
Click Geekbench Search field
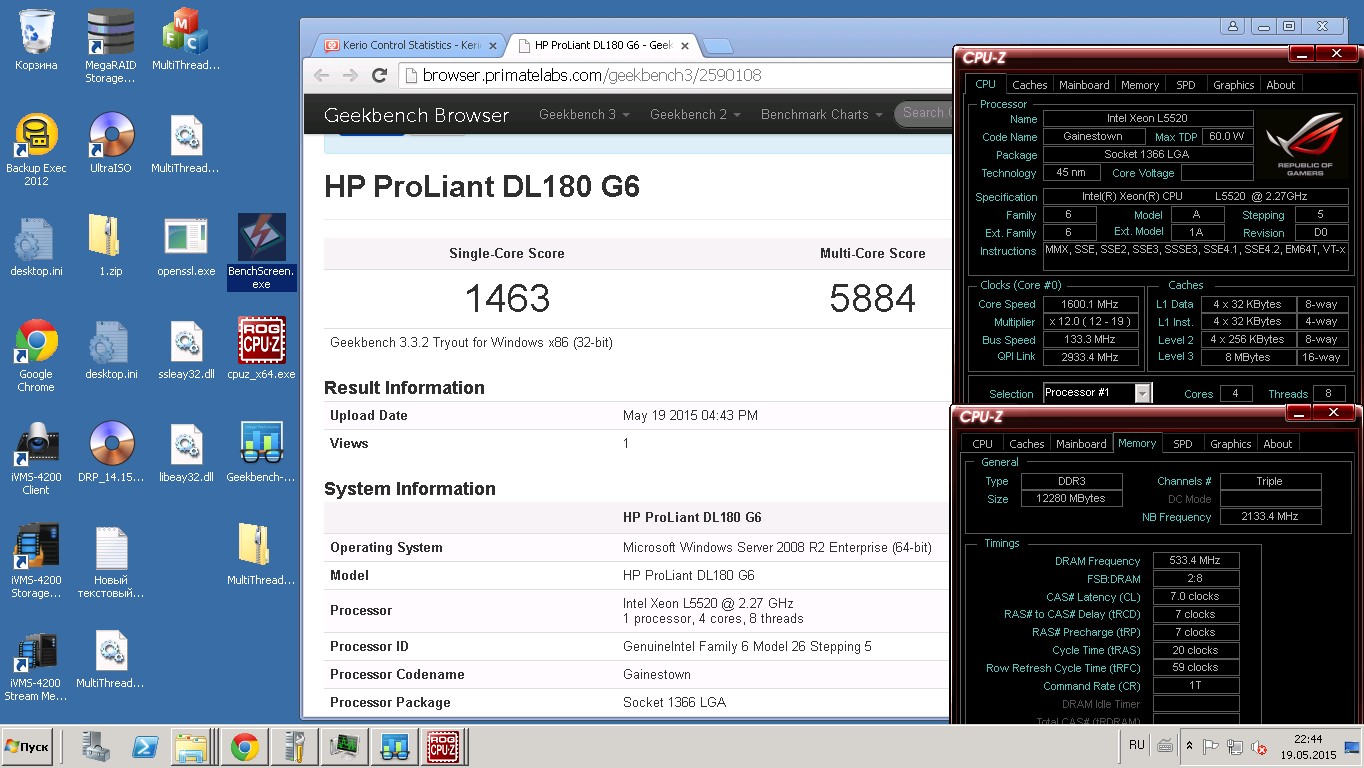tap(924, 113)
